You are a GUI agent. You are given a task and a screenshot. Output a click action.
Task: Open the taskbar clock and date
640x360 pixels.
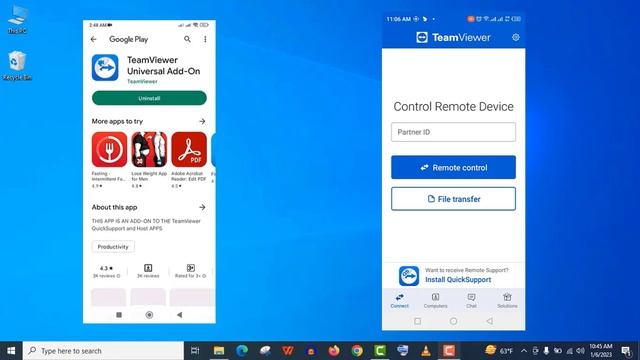(x=601, y=351)
